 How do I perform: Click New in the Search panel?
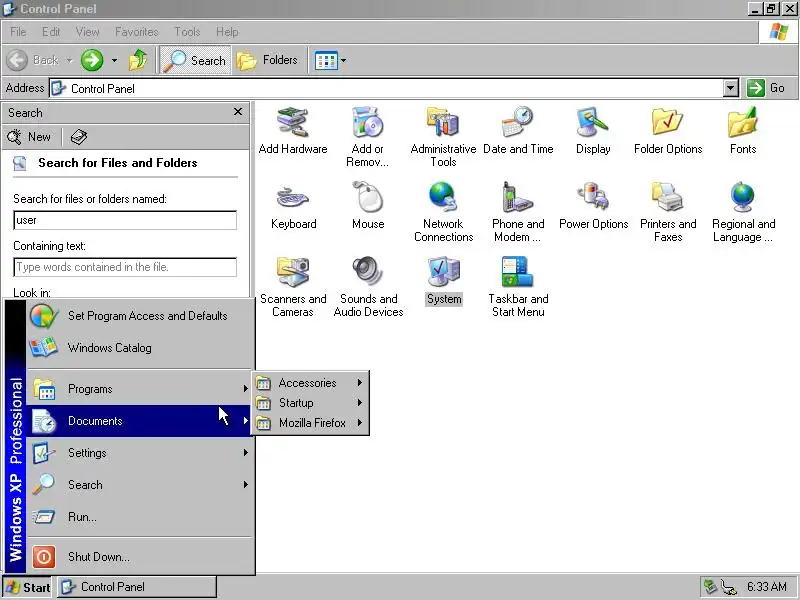29,137
